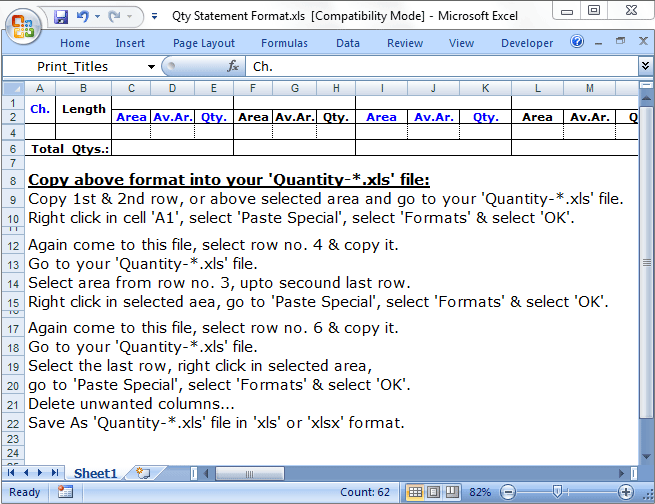Go to last sheet navigation arrow
This screenshot has height=504, width=655.
(x=55, y=472)
